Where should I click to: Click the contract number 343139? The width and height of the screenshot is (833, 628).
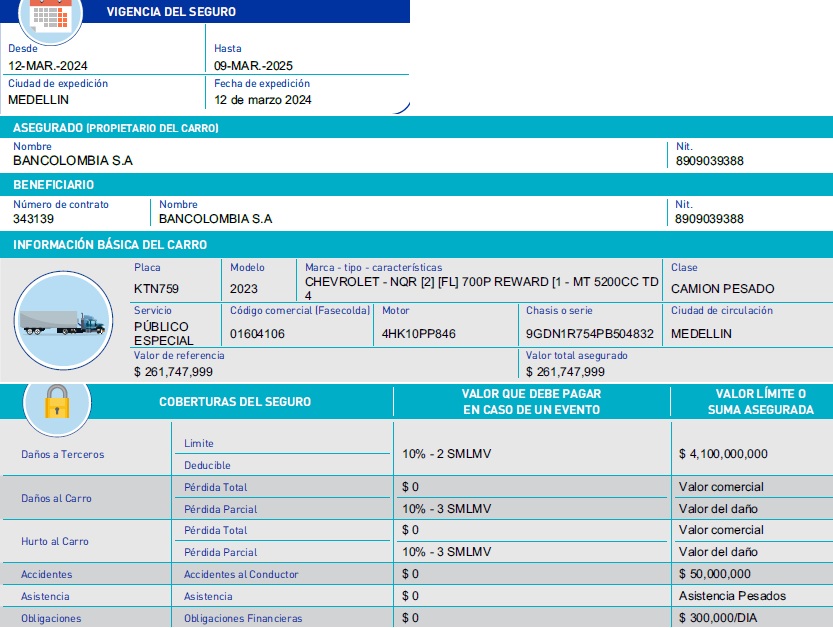pos(33,219)
